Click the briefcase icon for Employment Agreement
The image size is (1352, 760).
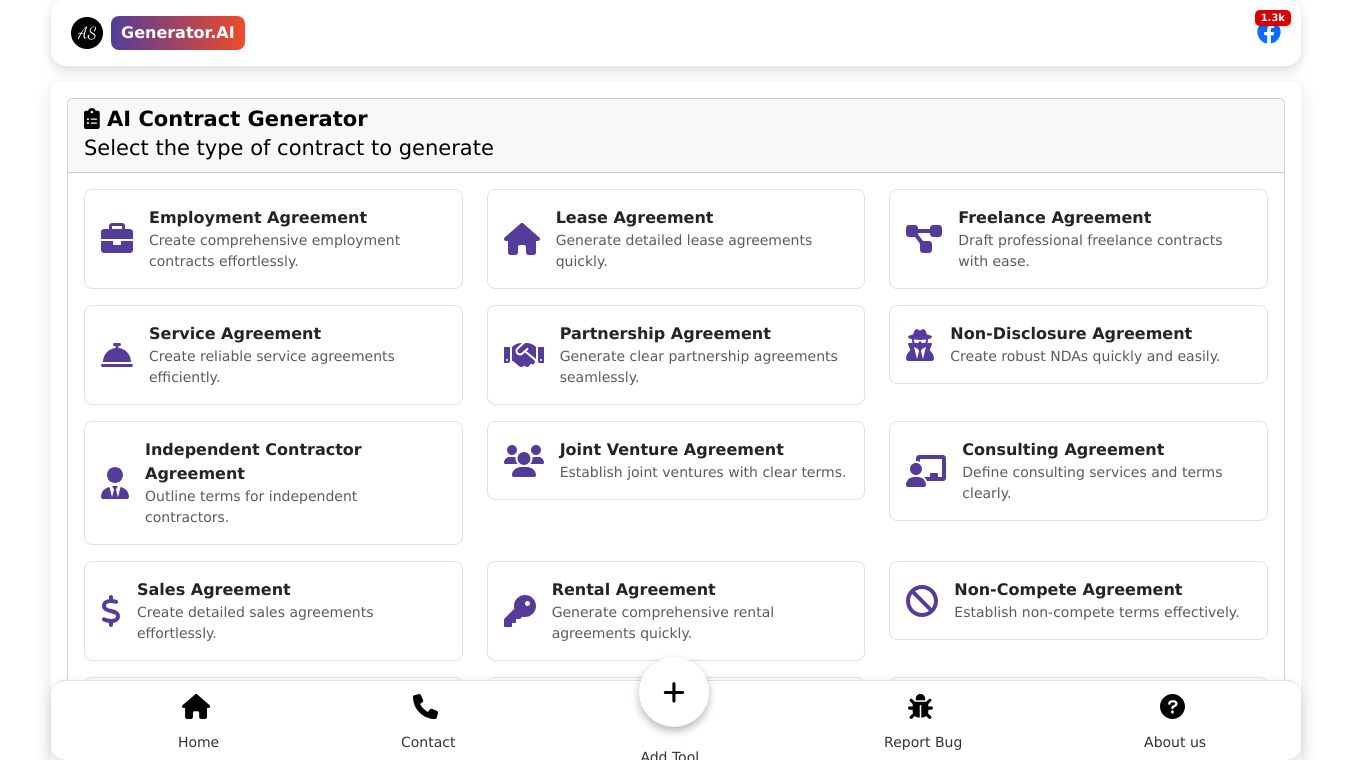click(117, 239)
